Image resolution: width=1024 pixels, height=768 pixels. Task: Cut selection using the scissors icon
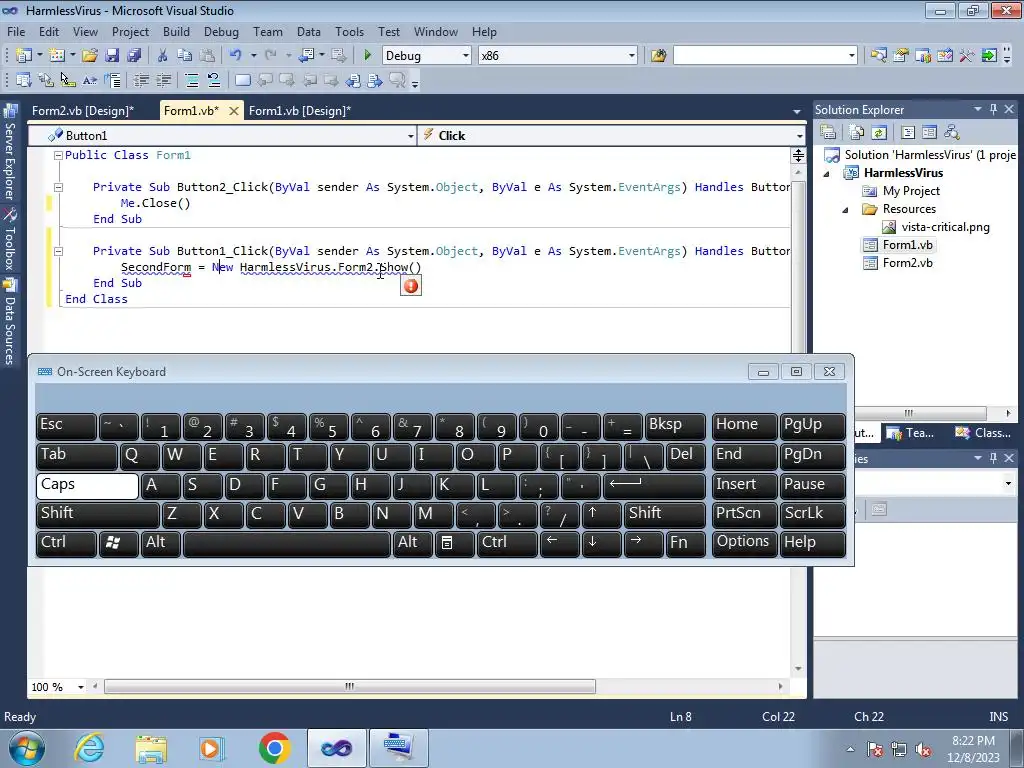coord(163,56)
